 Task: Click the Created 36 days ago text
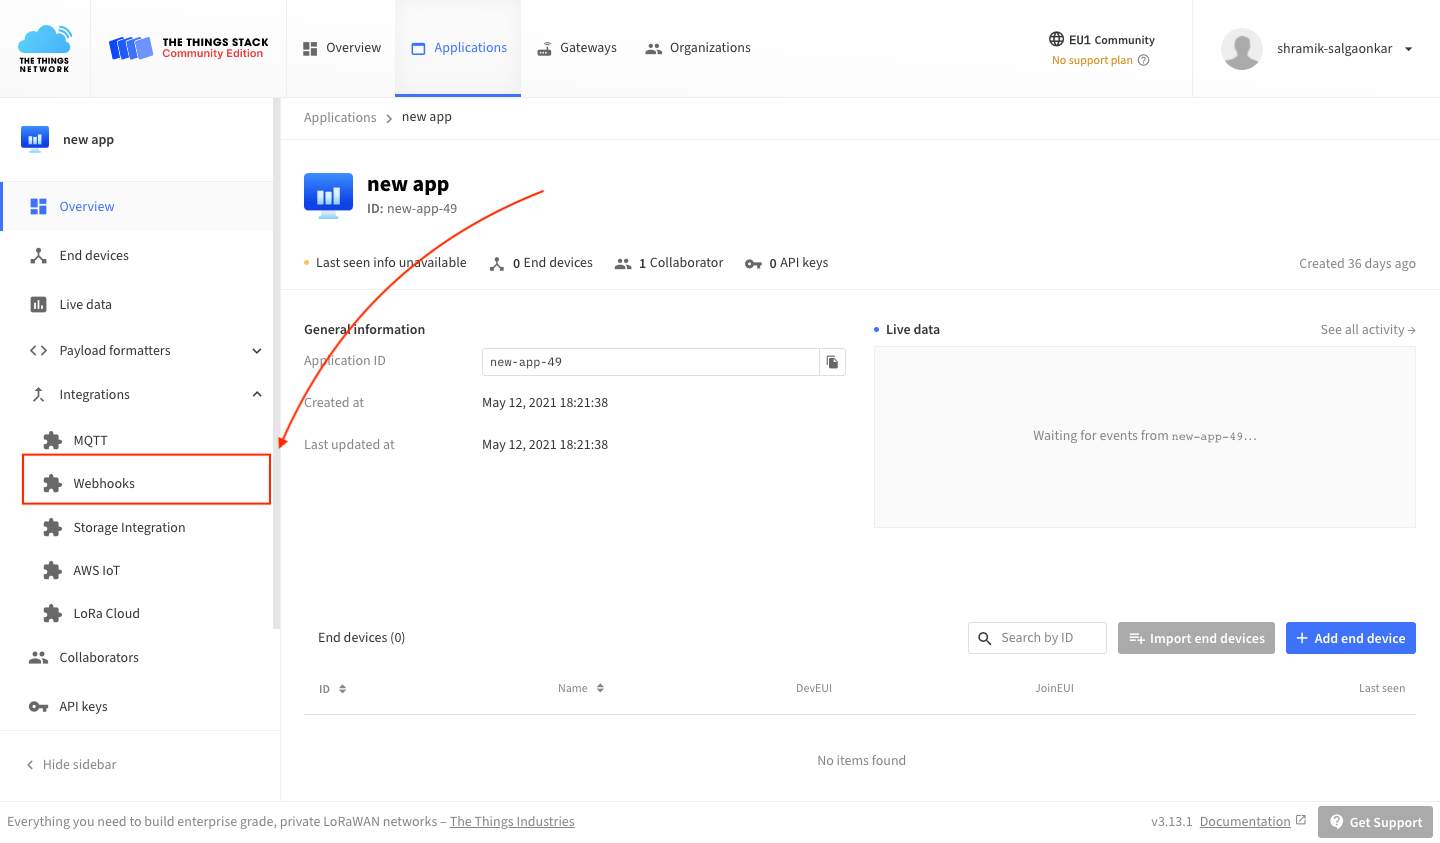tap(1357, 264)
